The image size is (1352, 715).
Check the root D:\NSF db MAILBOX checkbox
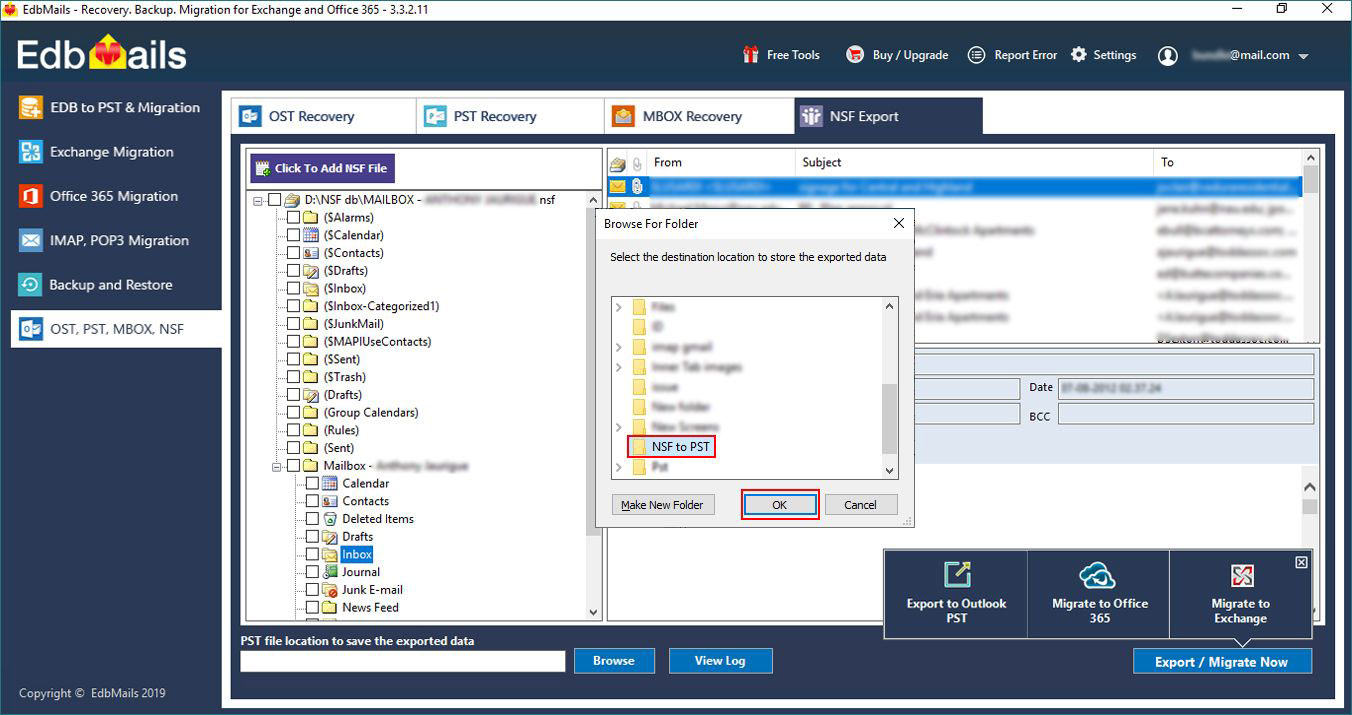coord(274,200)
